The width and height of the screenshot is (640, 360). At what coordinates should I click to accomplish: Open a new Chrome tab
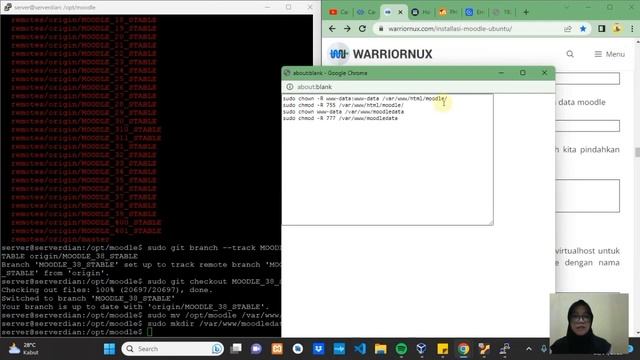526,12
